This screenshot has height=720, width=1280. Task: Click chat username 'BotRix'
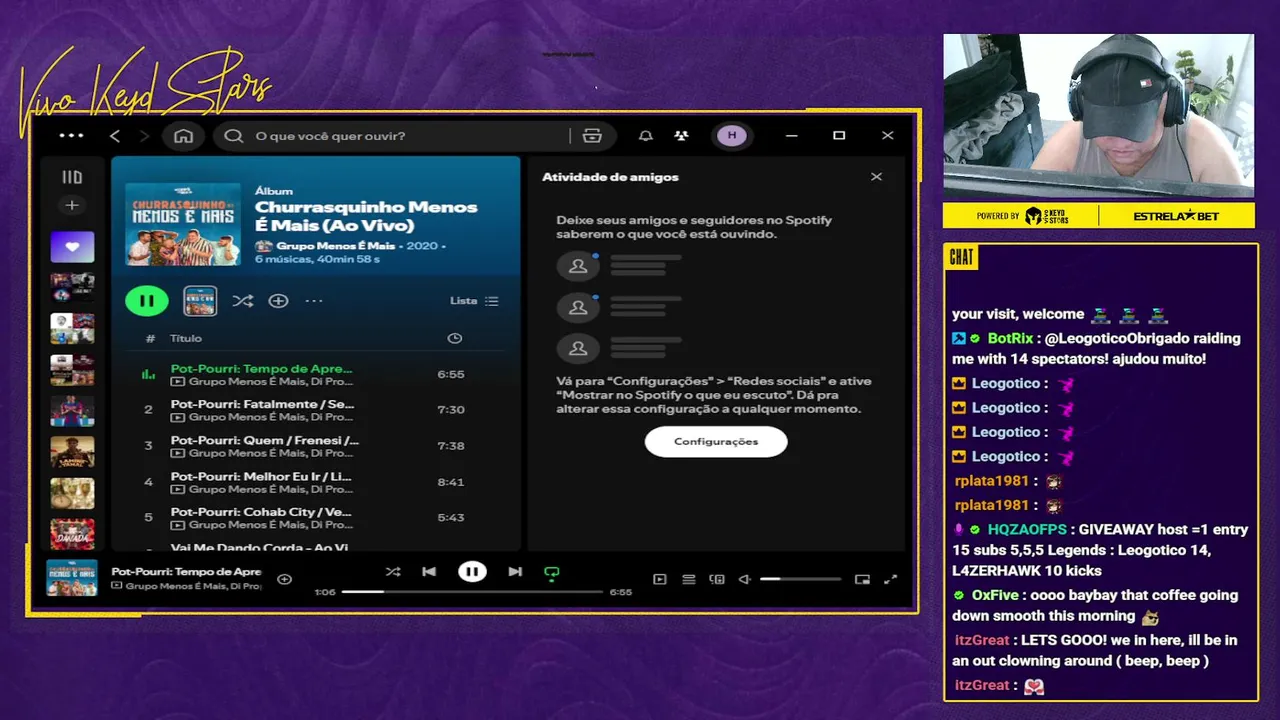click(x=1010, y=338)
